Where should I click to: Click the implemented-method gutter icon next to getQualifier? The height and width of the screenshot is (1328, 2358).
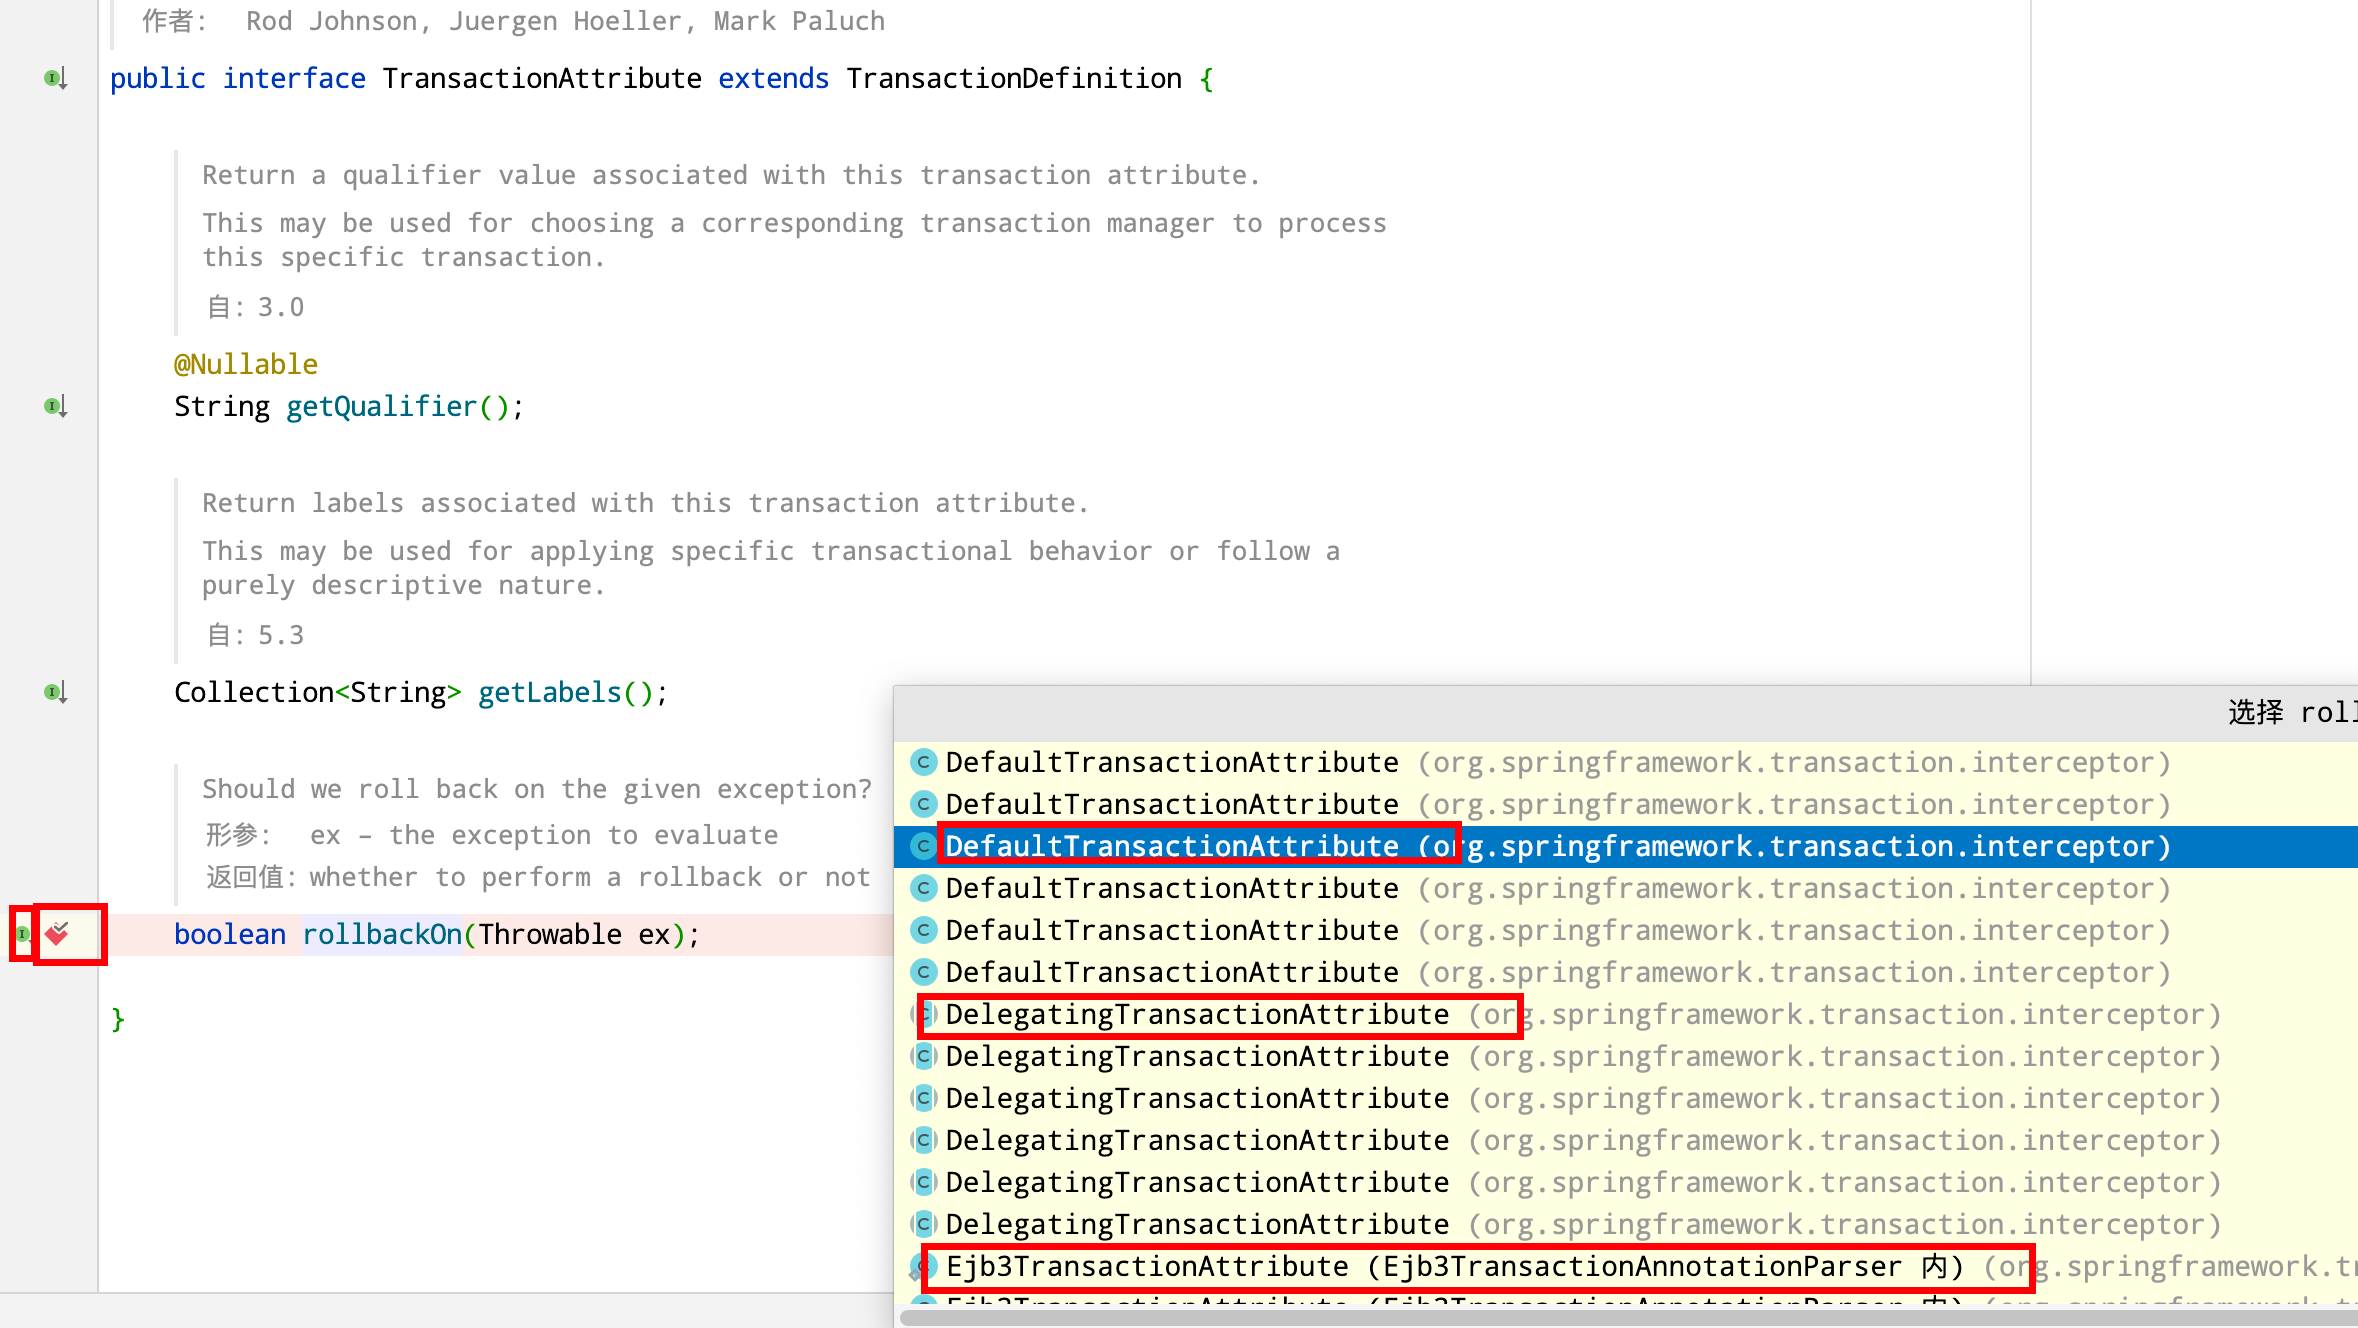(x=55, y=406)
